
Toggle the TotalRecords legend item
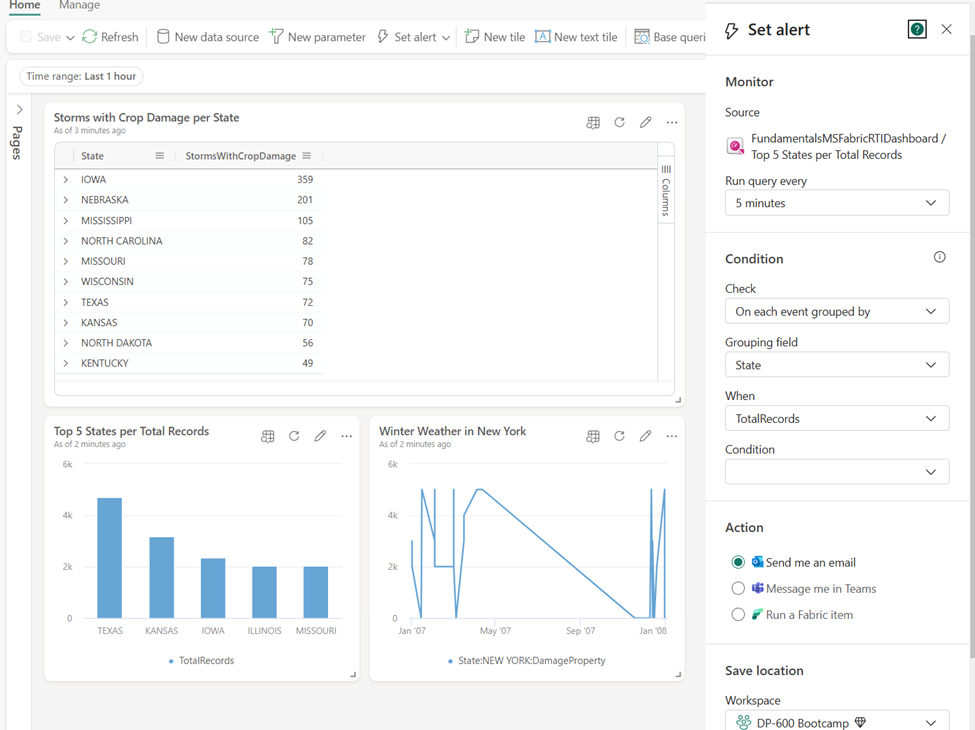(201, 660)
